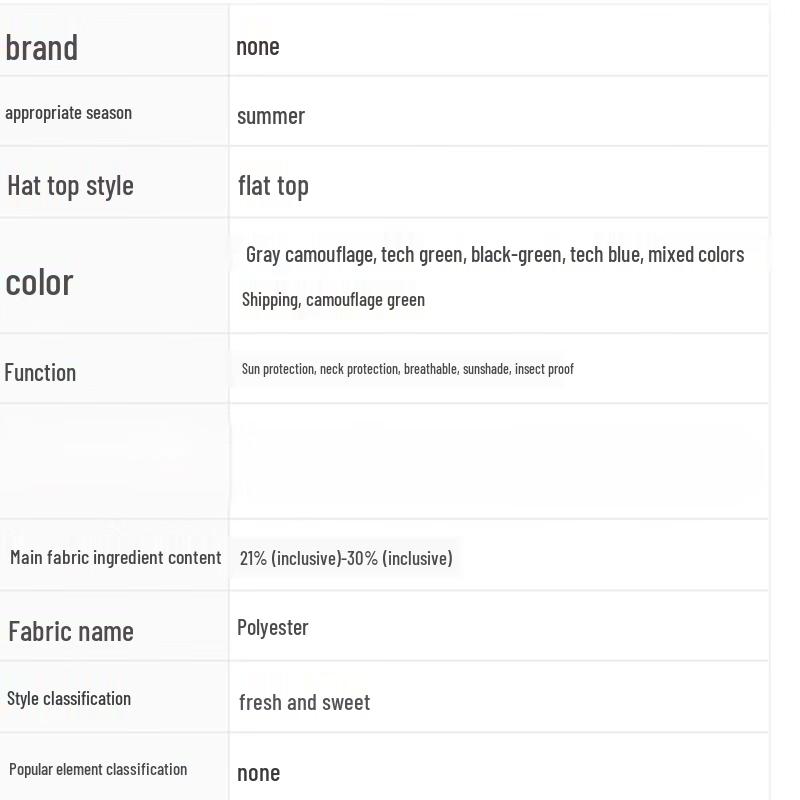The width and height of the screenshot is (800, 800).
Task: Select 'none' beside Popular element classification
Action: [258, 772]
